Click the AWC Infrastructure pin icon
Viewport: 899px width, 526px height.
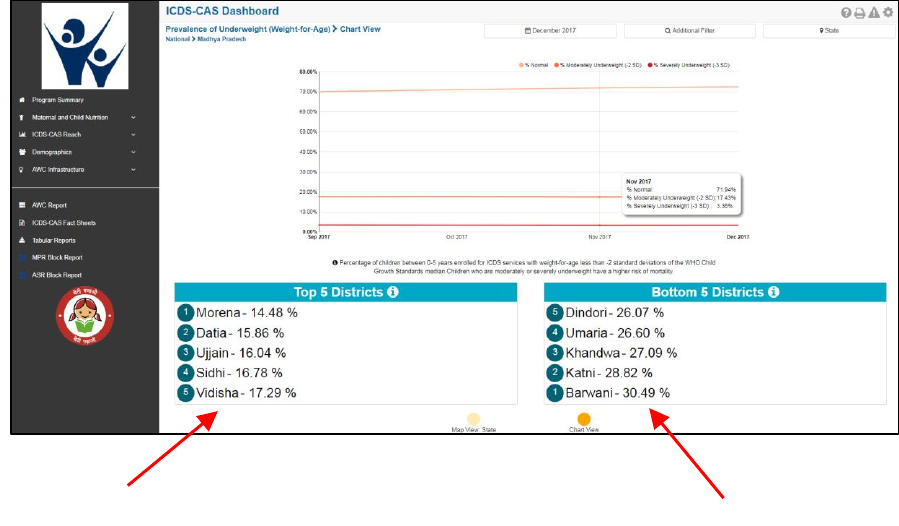22,170
